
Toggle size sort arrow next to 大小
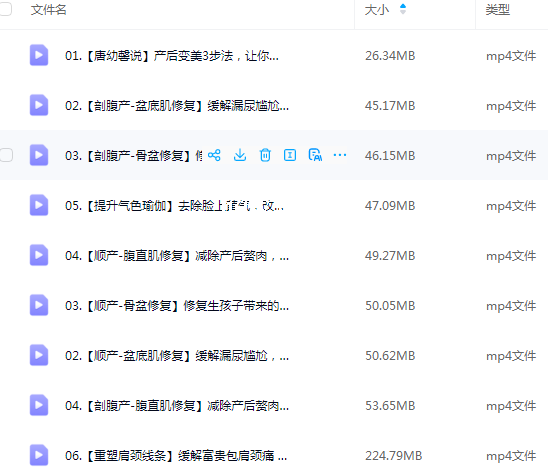[403, 9]
